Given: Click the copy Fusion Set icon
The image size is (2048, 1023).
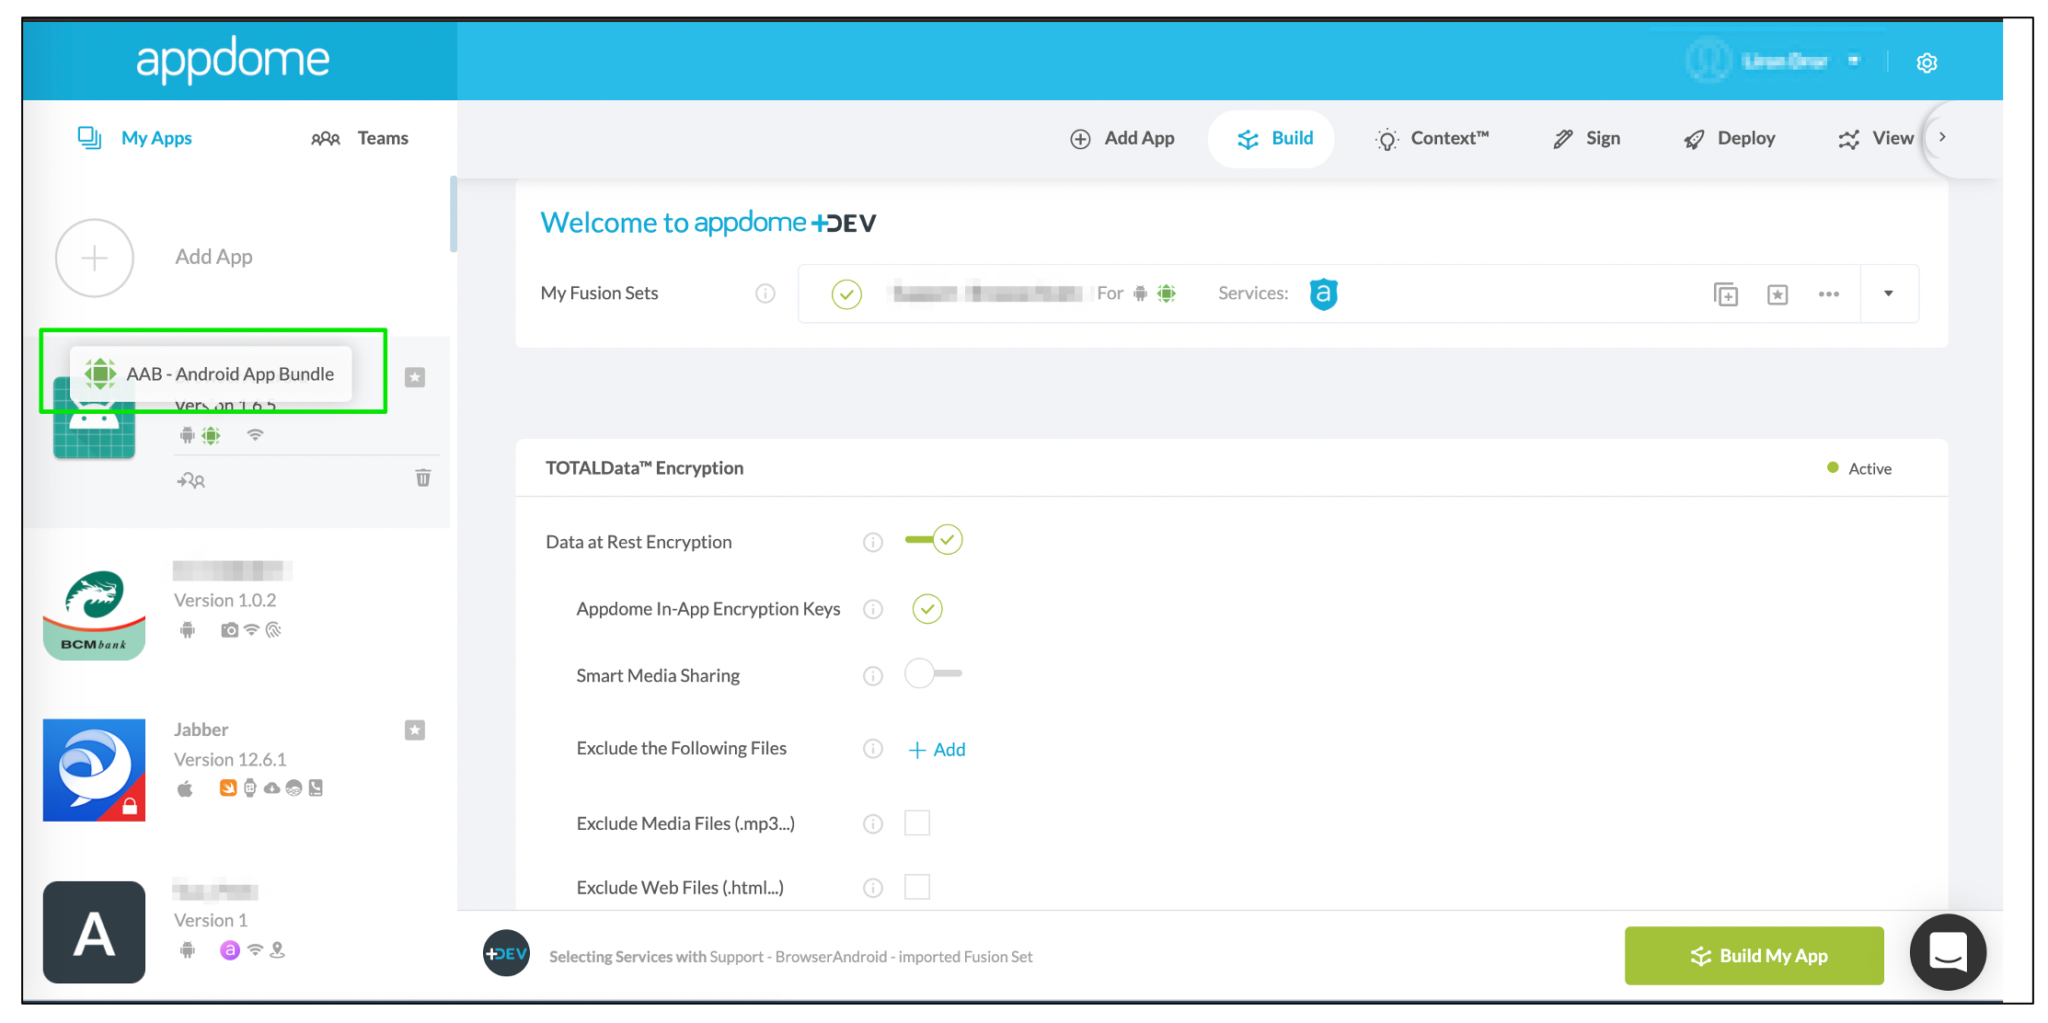Looking at the screenshot, I should tap(1725, 293).
